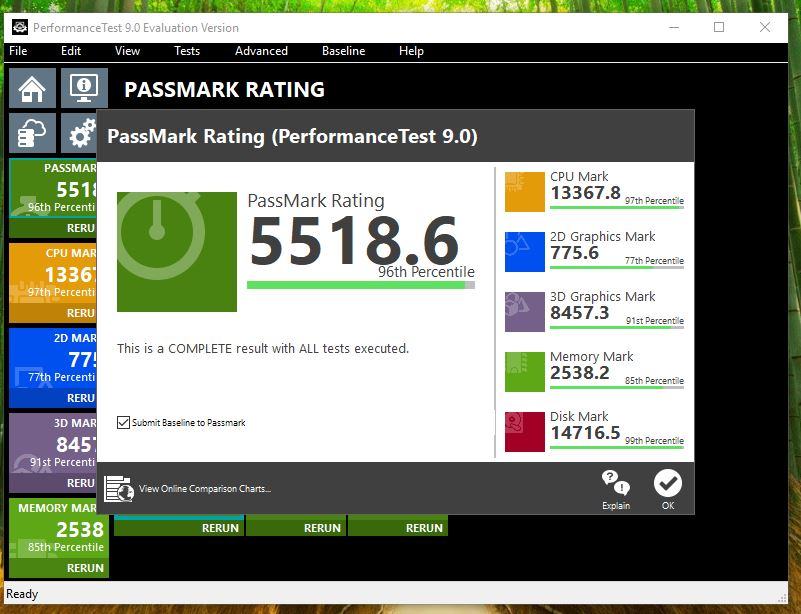The width and height of the screenshot is (801, 614).
Task: Click the 3D Graphics Mark score 8457.3
Action: coord(580,313)
